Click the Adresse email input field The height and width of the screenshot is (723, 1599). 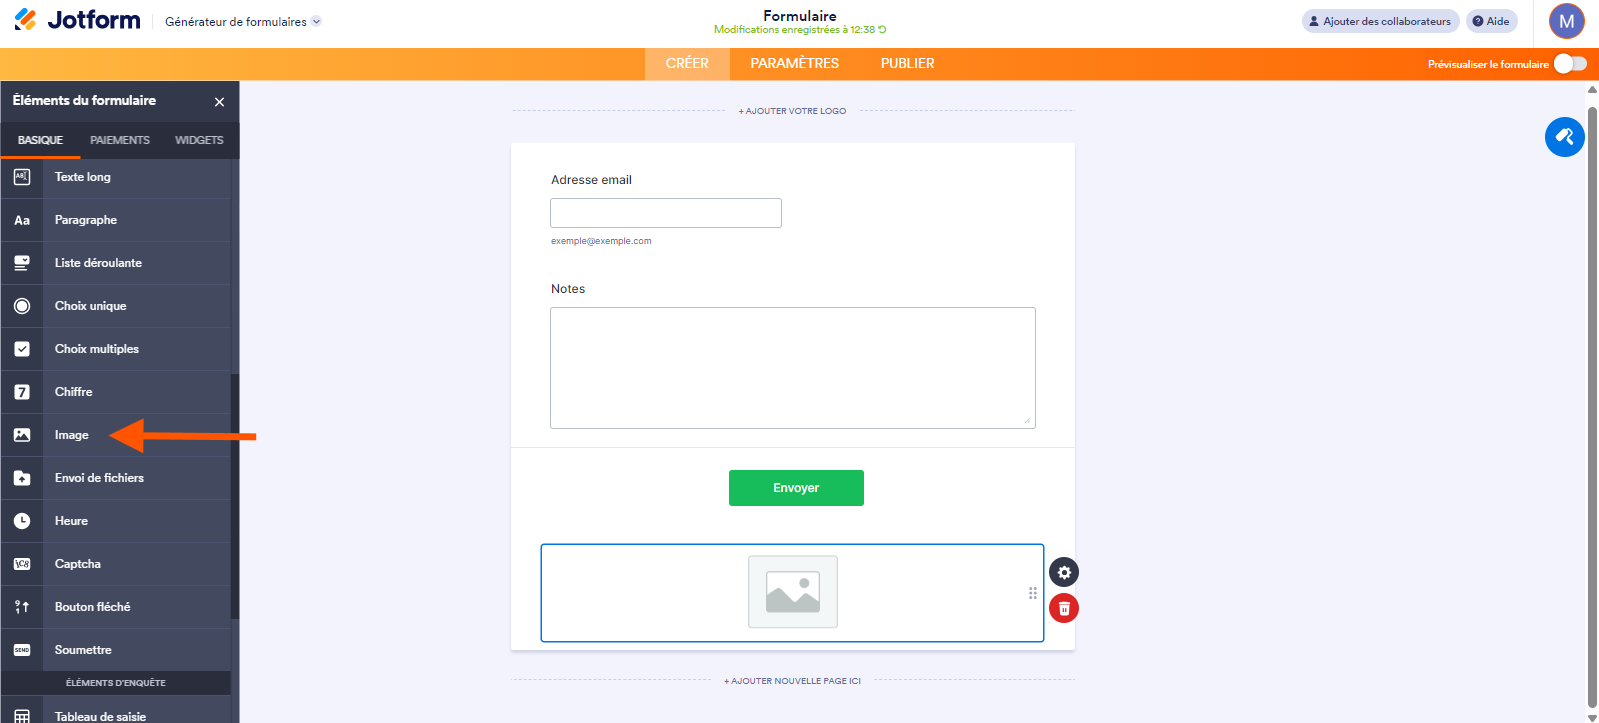666,213
